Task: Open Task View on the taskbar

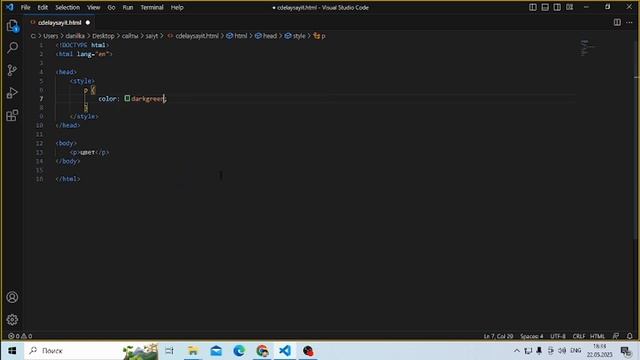Action: [x=169, y=351]
